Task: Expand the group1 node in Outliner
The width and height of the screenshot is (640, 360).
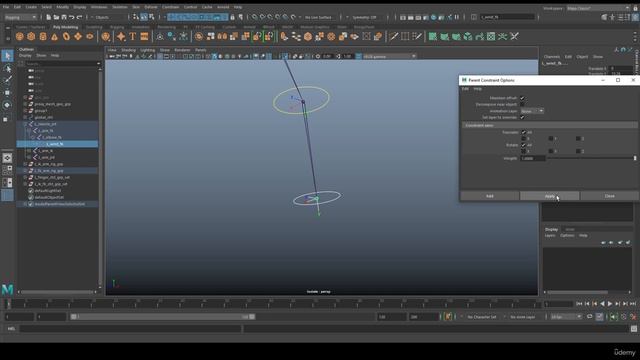Action: pyautogui.click(x=25, y=111)
